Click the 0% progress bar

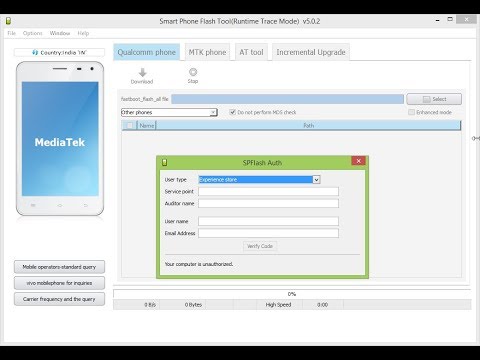(x=292, y=294)
